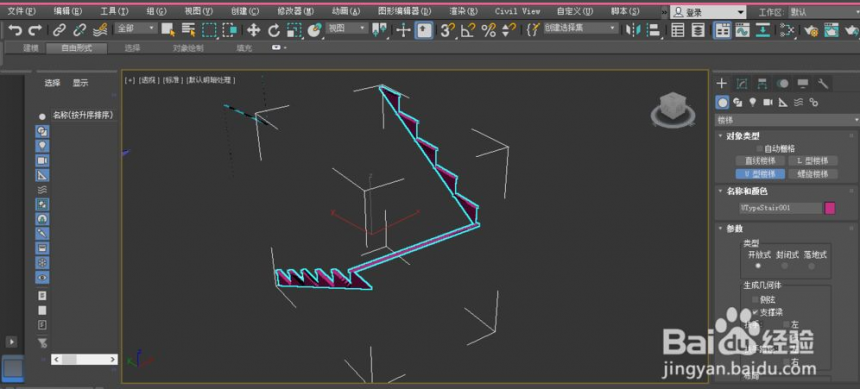Open the 自定义(U) menu
860x389 pixels.
point(574,11)
